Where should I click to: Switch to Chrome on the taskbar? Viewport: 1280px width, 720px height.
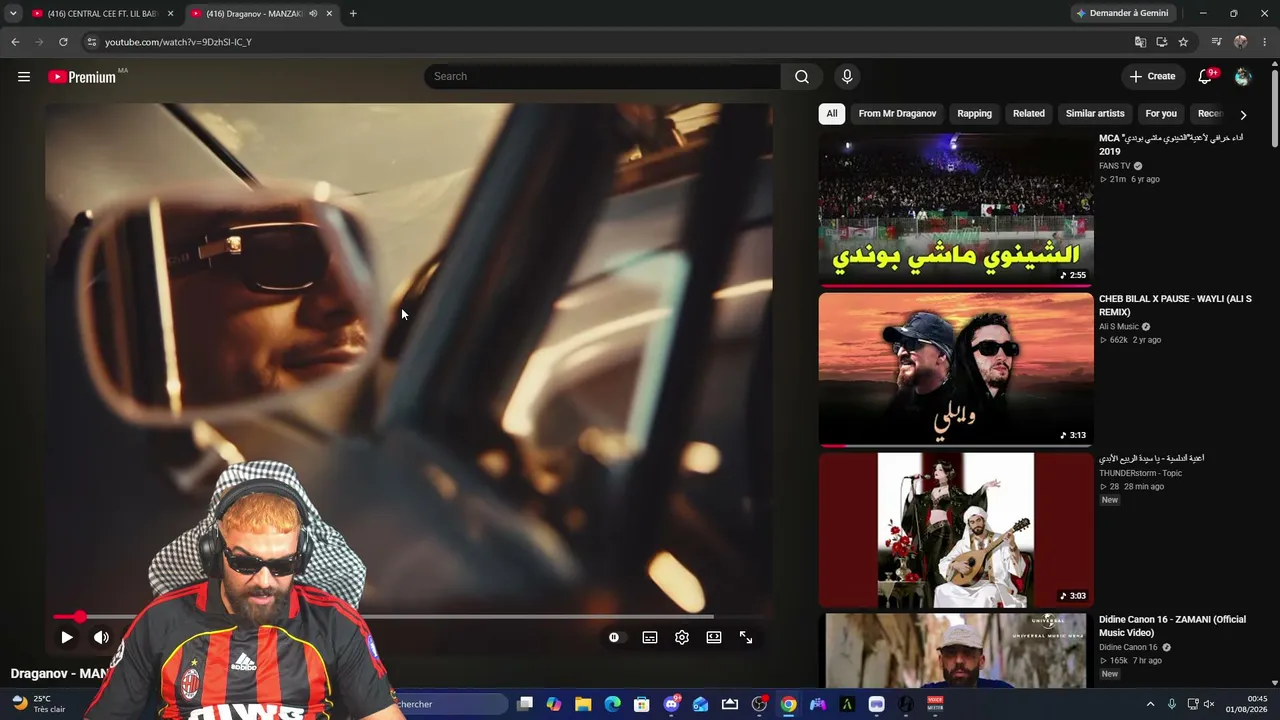[789, 704]
